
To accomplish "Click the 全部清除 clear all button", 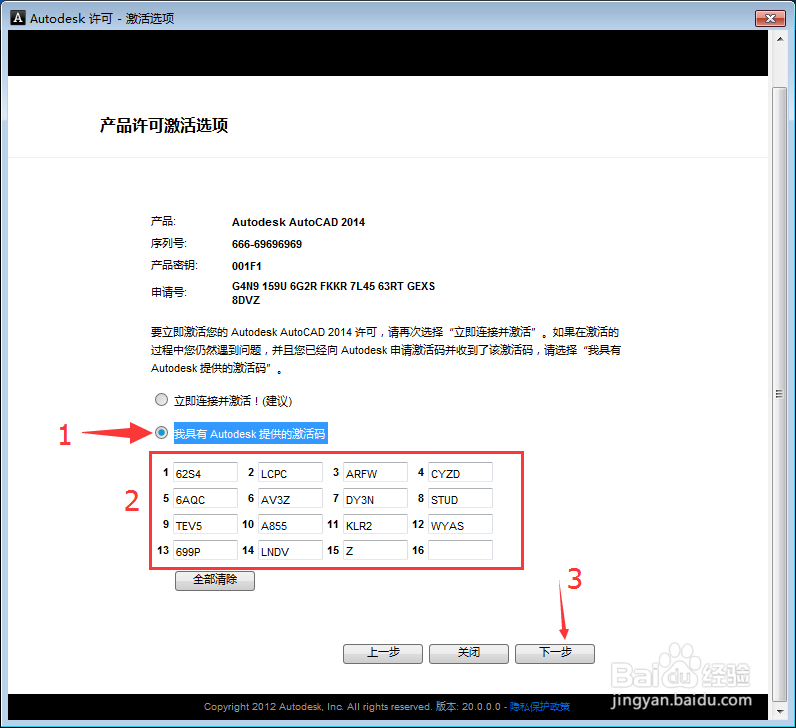I will [215, 580].
